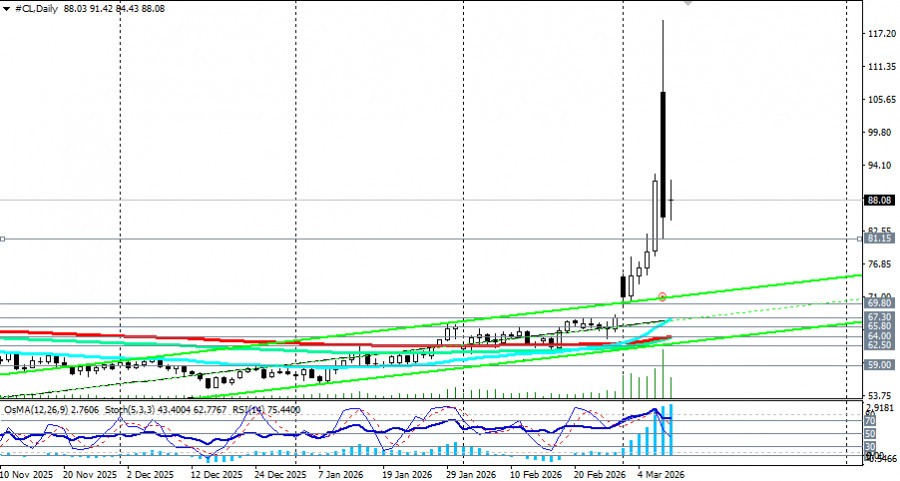Click the 24 Dec 2025 date label
This screenshot has width=900, height=481.
tap(280, 475)
